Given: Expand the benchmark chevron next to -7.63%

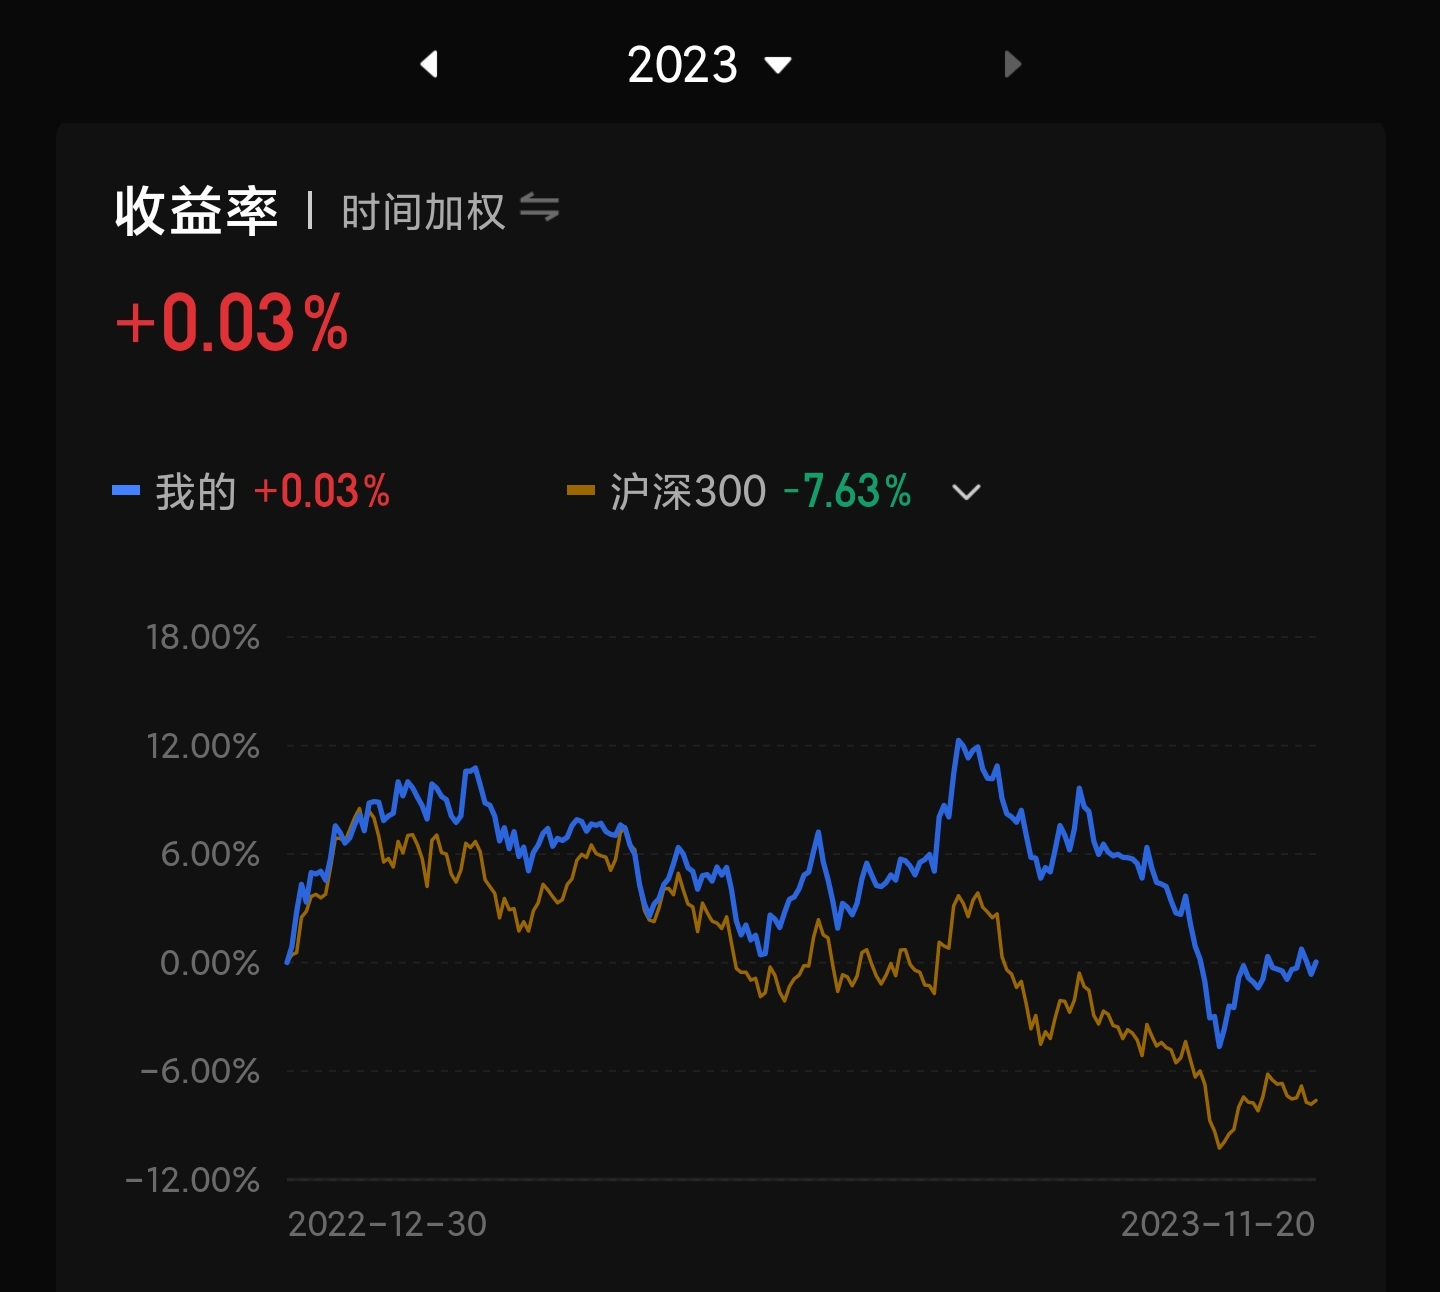Looking at the screenshot, I should tap(966, 492).
